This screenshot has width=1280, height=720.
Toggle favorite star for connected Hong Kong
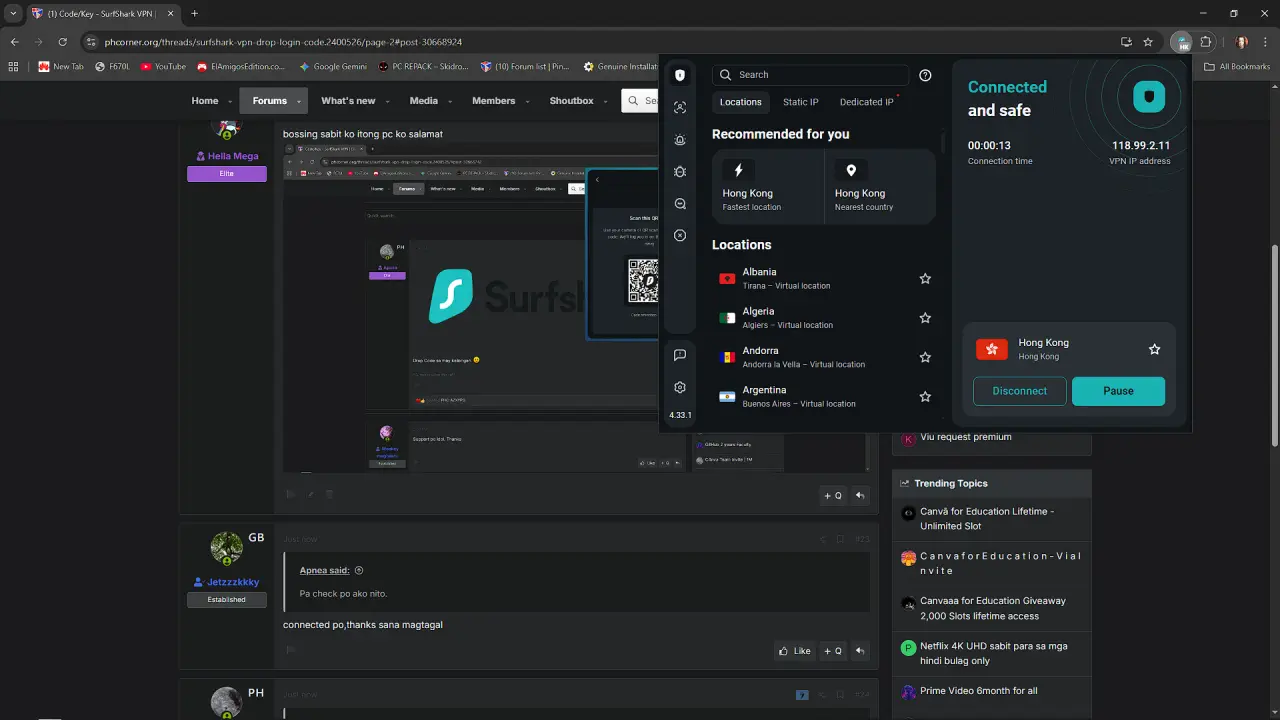(1155, 349)
